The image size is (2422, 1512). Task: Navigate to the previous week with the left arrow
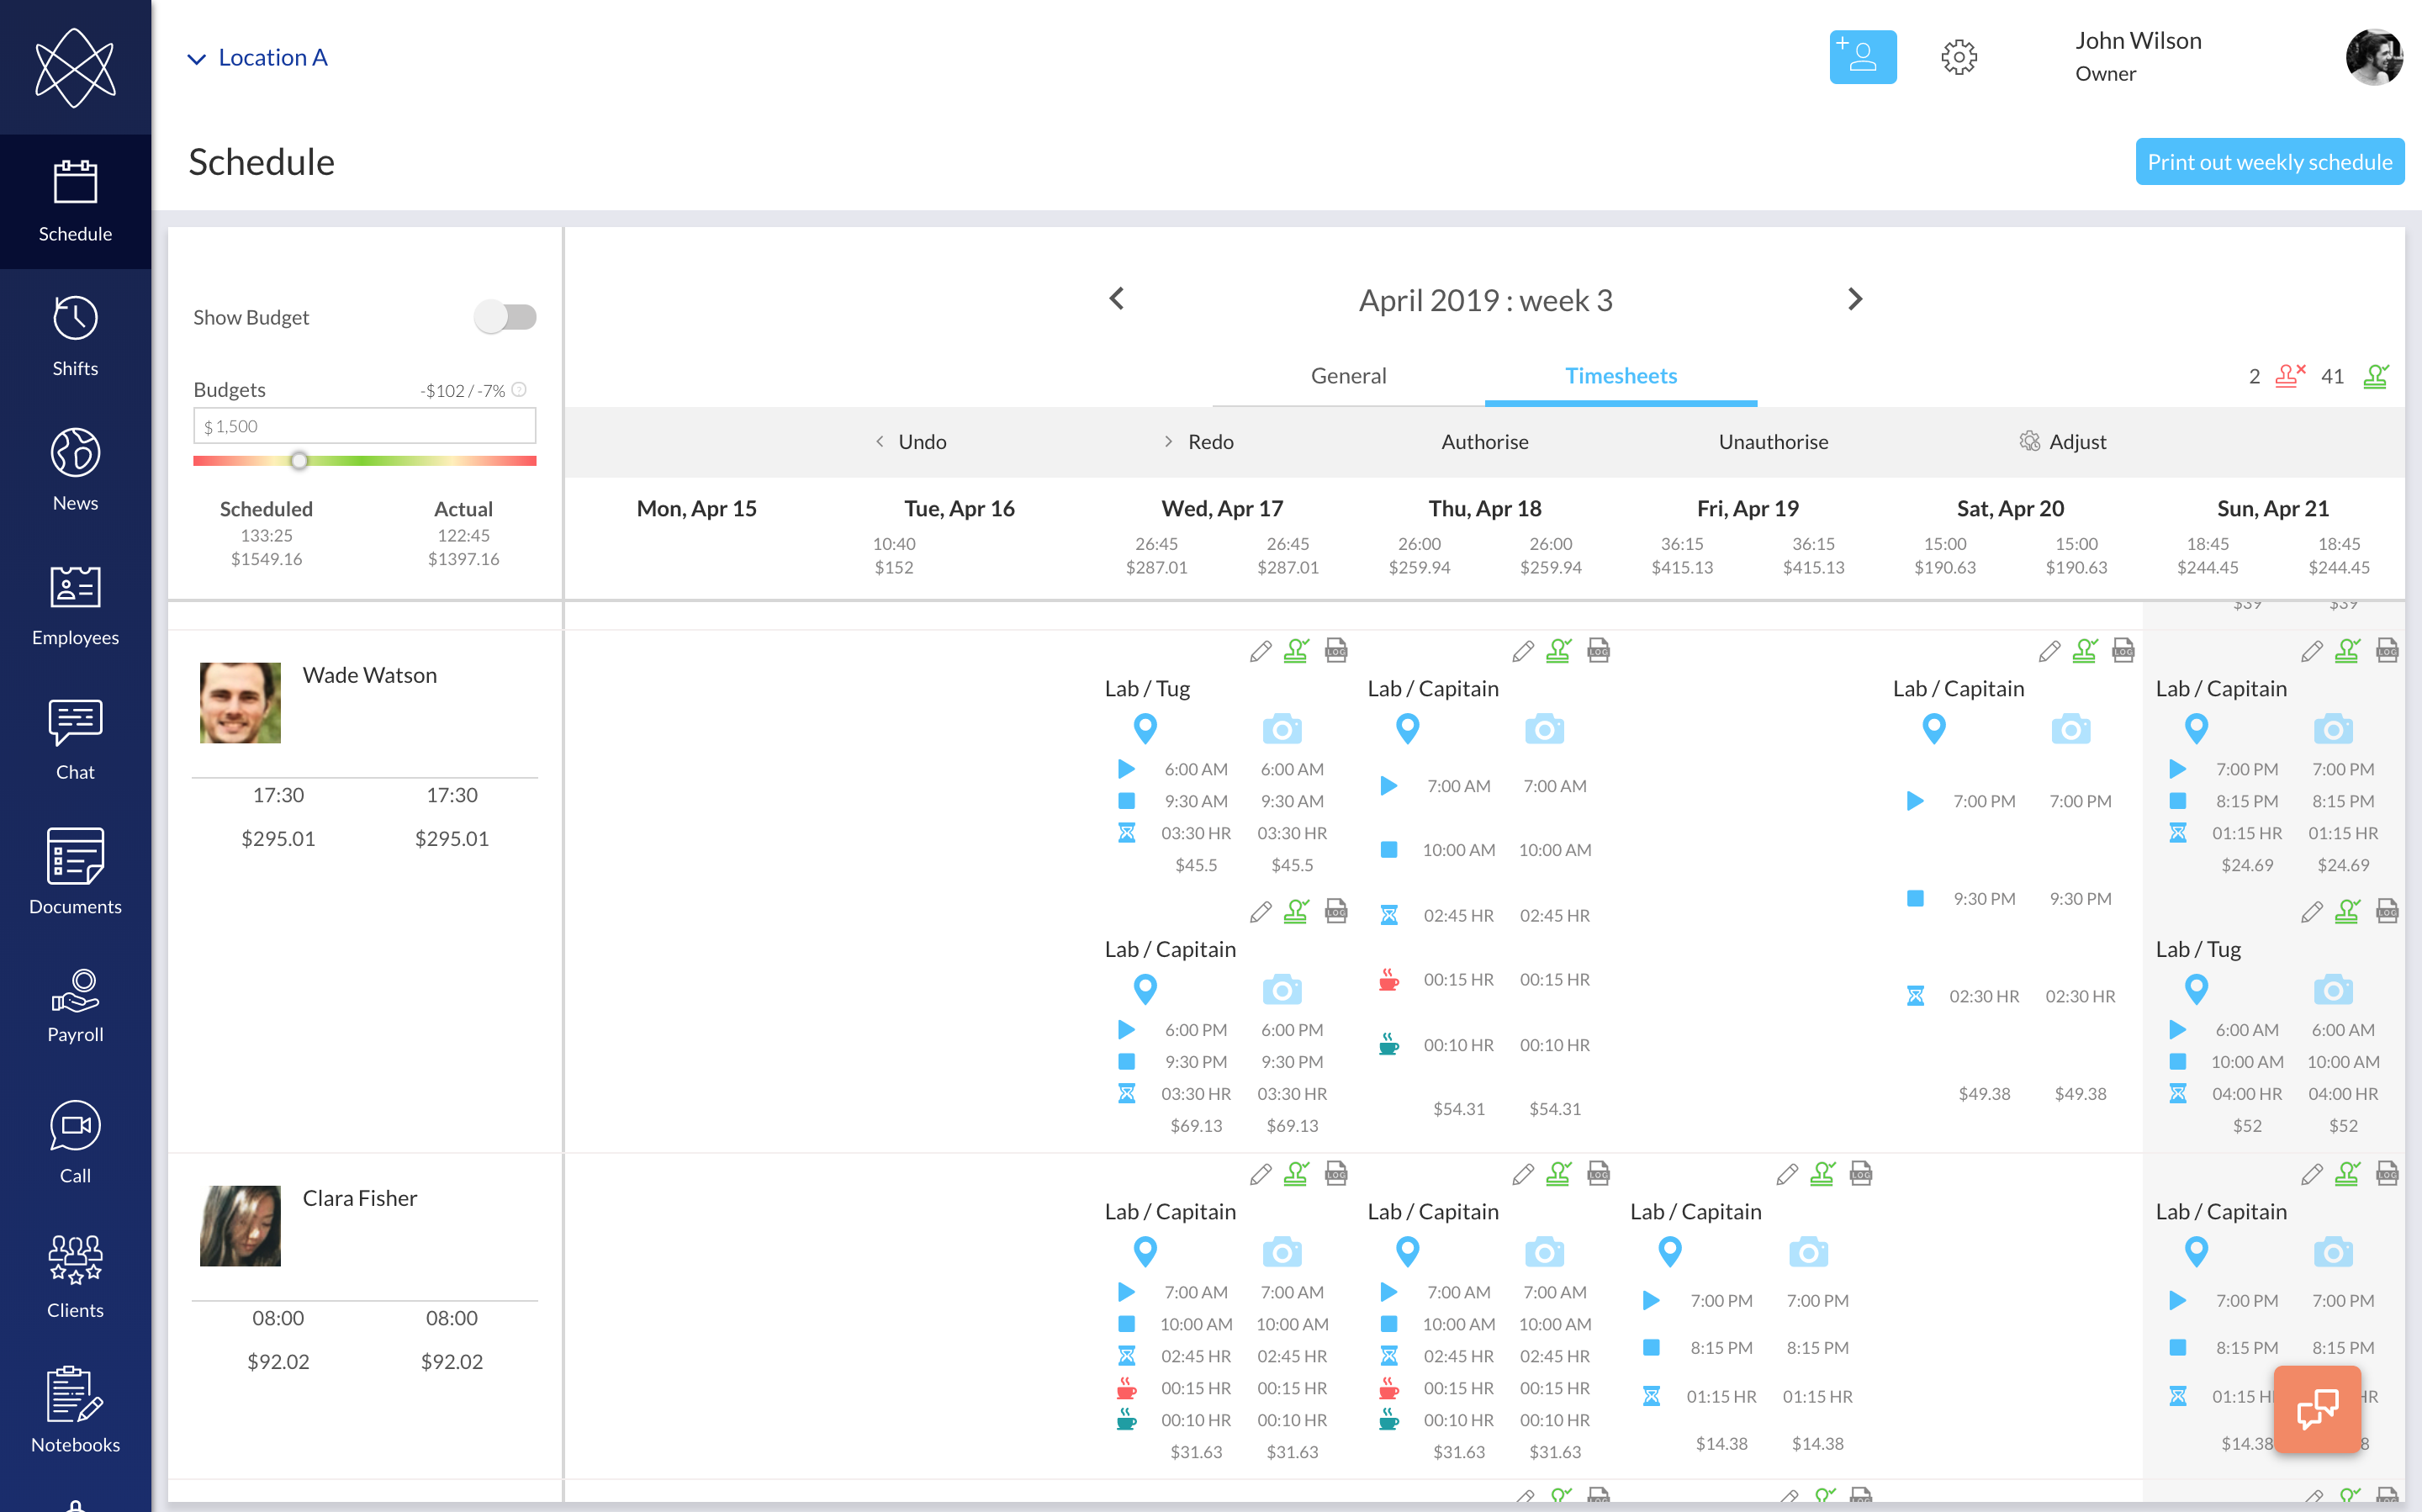pyautogui.click(x=1116, y=299)
